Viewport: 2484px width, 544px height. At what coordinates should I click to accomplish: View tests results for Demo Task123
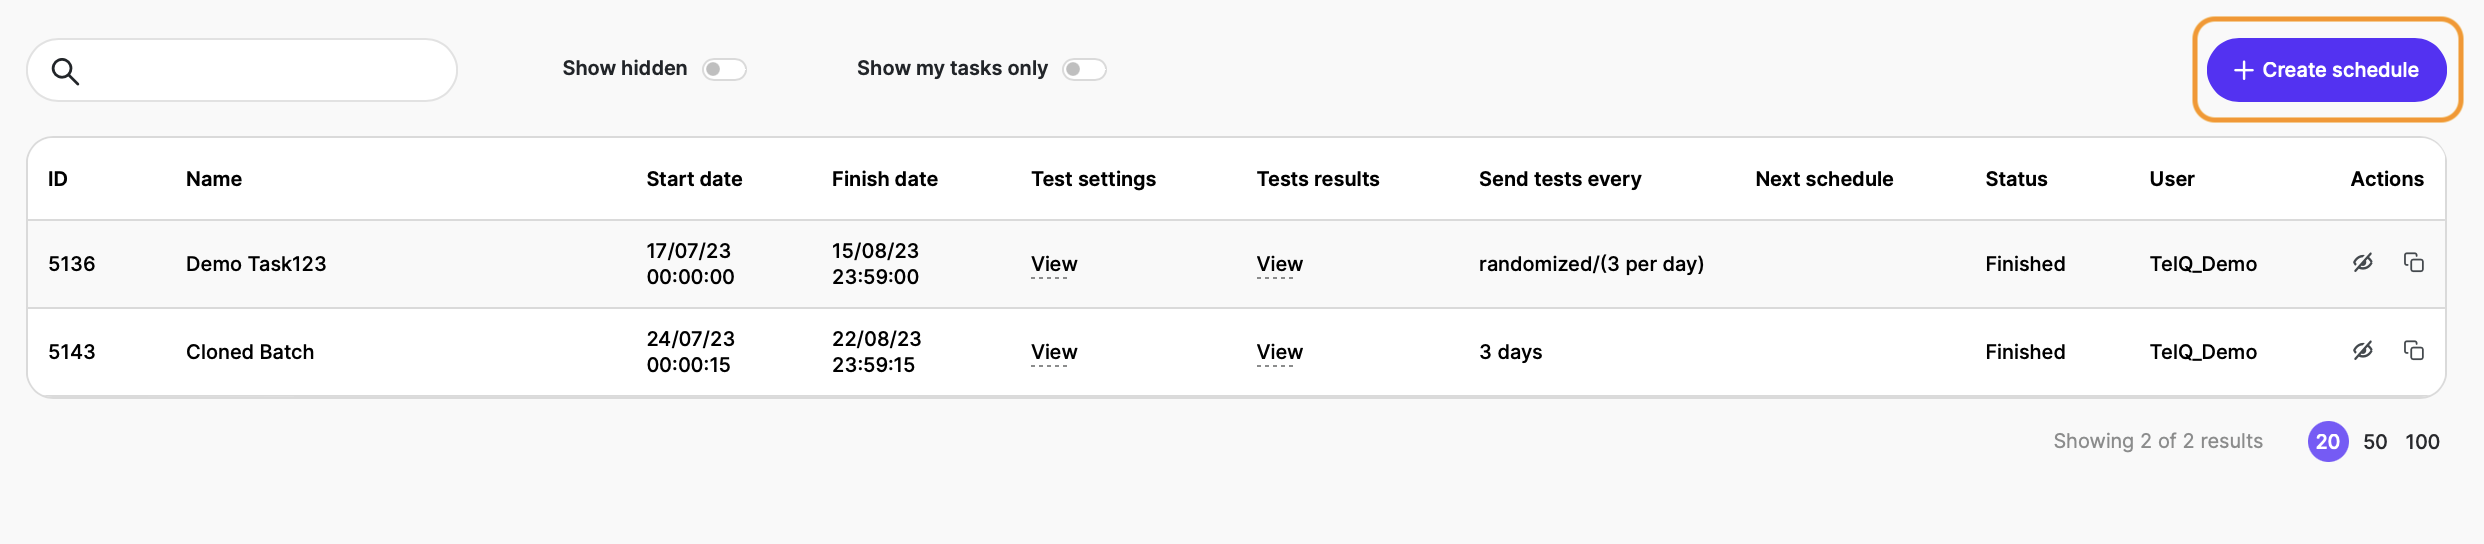tap(1279, 264)
